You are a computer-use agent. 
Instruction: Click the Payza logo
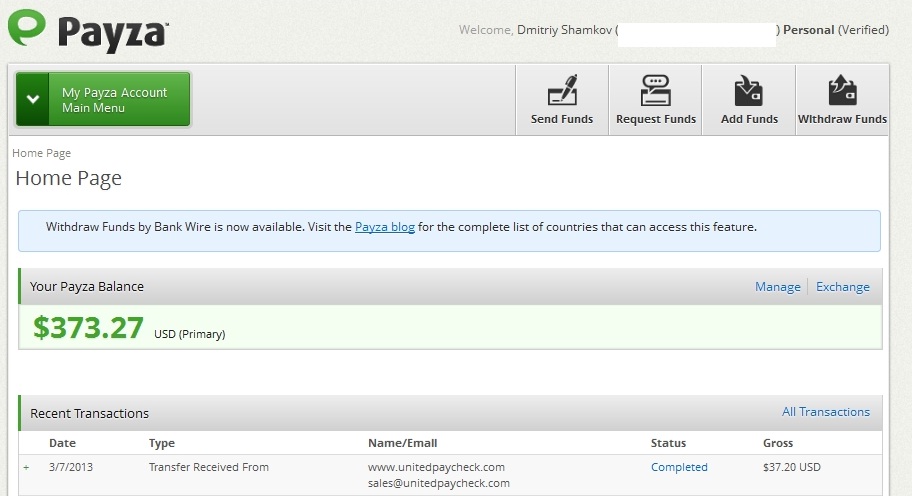pyautogui.click(x=87, y=29)
